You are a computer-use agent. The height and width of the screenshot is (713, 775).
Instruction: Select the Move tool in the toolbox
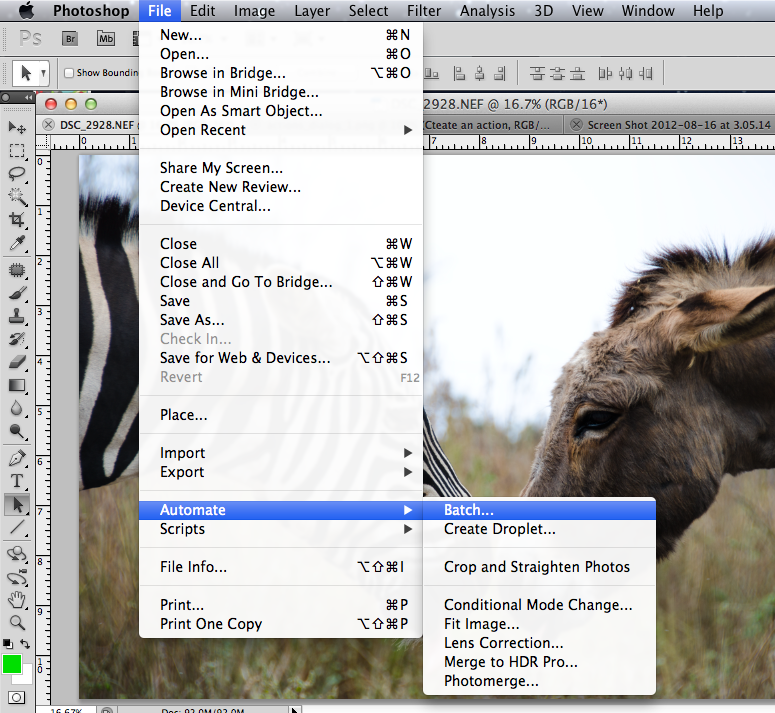(x=17, y=128)
